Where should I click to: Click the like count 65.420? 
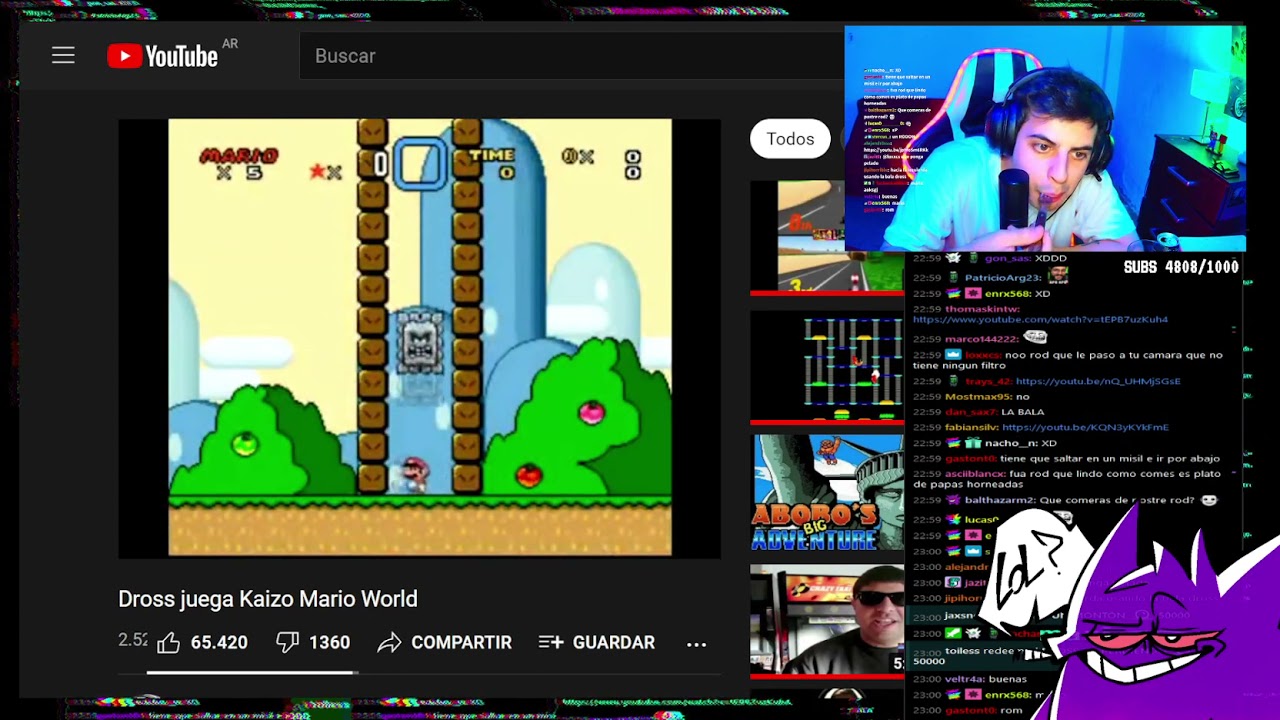point(219,643)
